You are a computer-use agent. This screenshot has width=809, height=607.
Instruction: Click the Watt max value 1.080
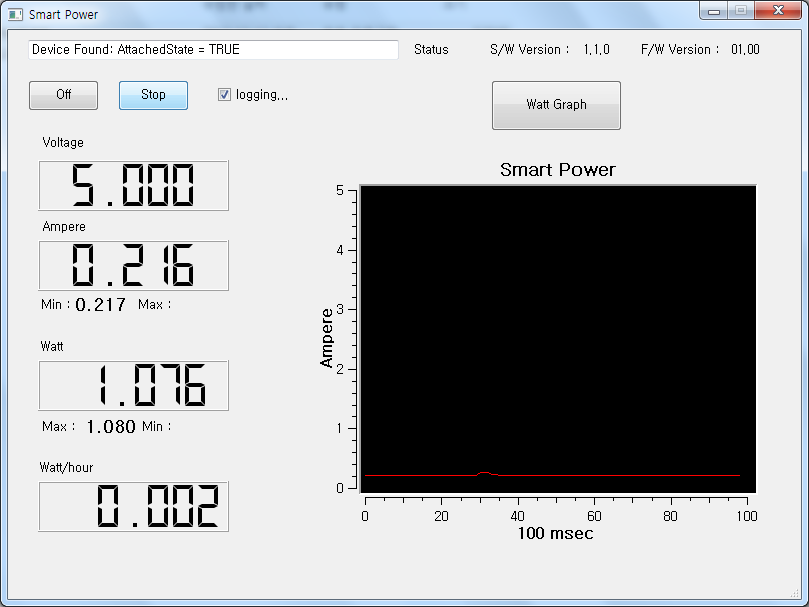tap(110, 427)
